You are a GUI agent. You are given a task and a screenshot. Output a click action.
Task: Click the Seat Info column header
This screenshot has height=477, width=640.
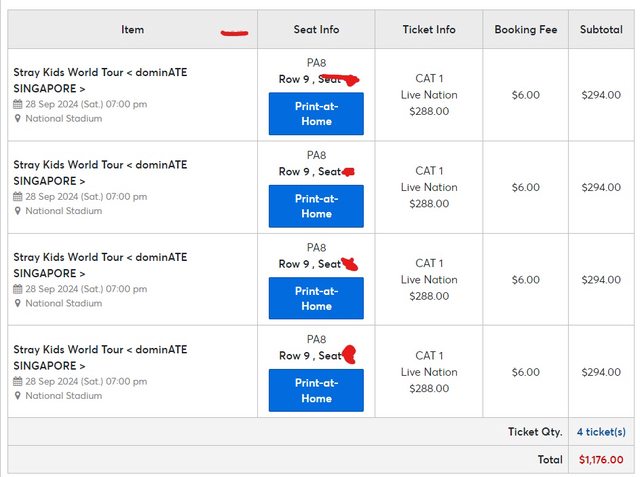316,30
